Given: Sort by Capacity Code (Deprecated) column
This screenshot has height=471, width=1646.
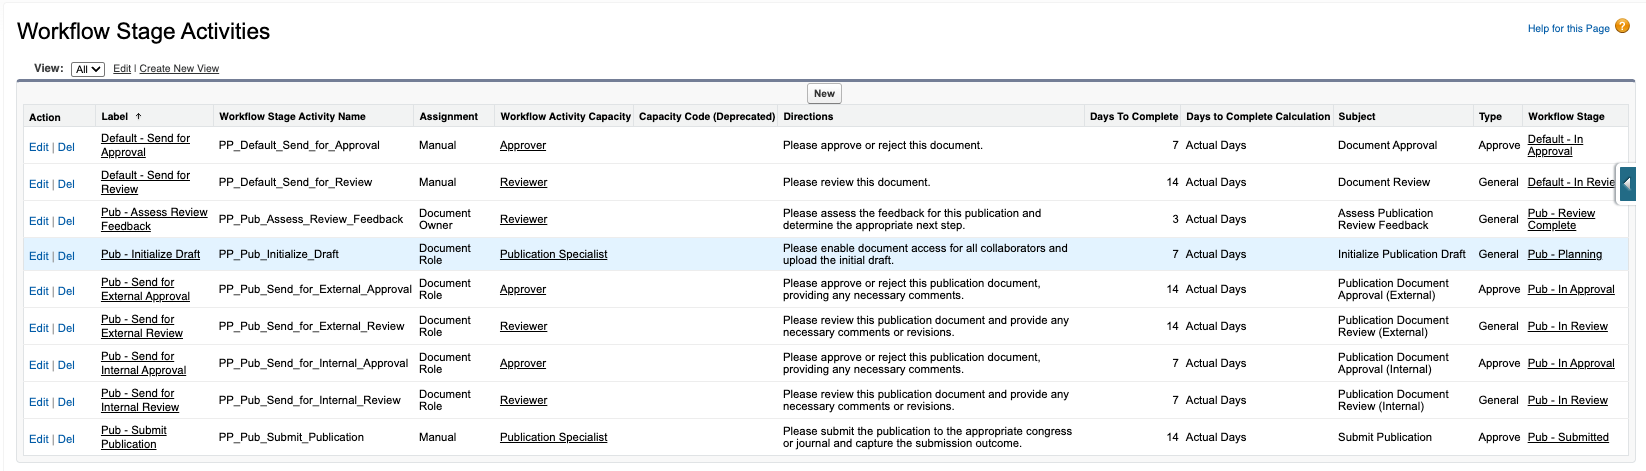Looking at the screenshot, I should pyautogui.click(x=707, y=116).
